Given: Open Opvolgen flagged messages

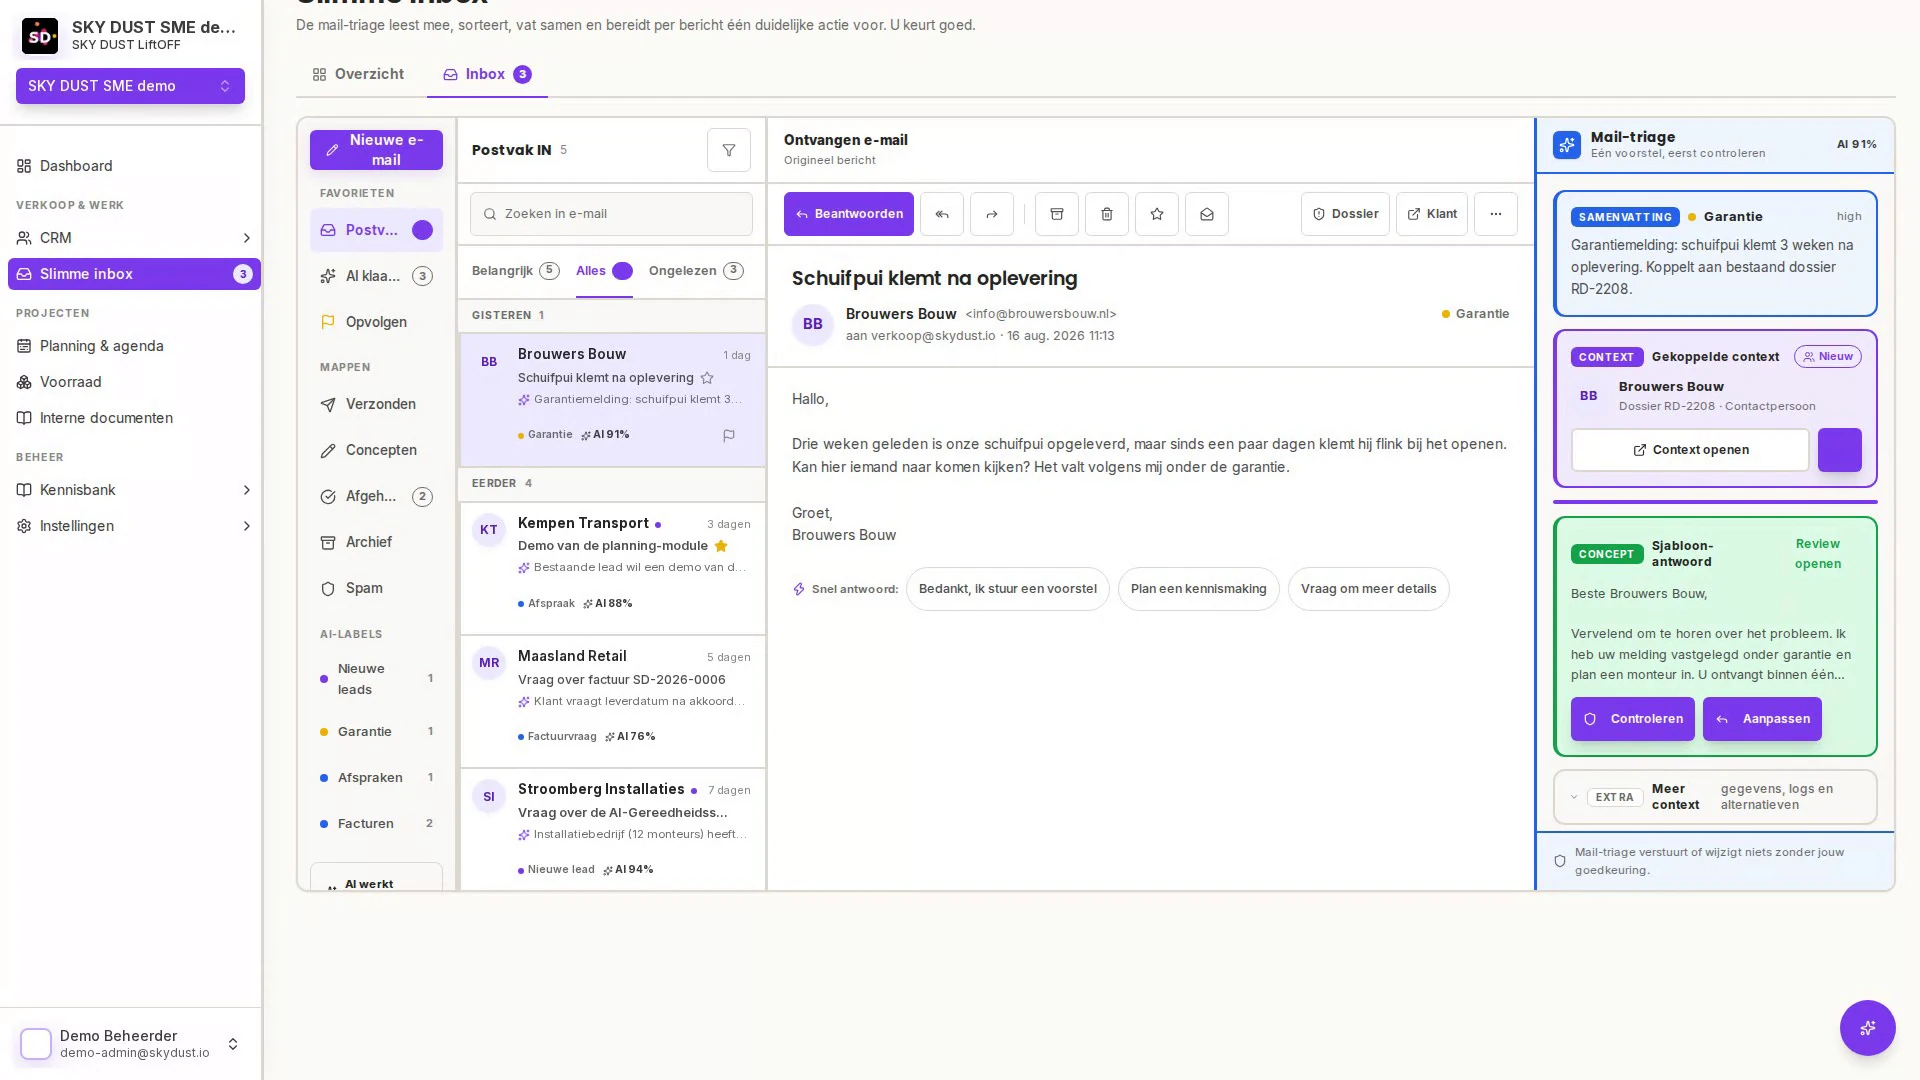Looking at the screenshot, I should (x=376, y=322).
